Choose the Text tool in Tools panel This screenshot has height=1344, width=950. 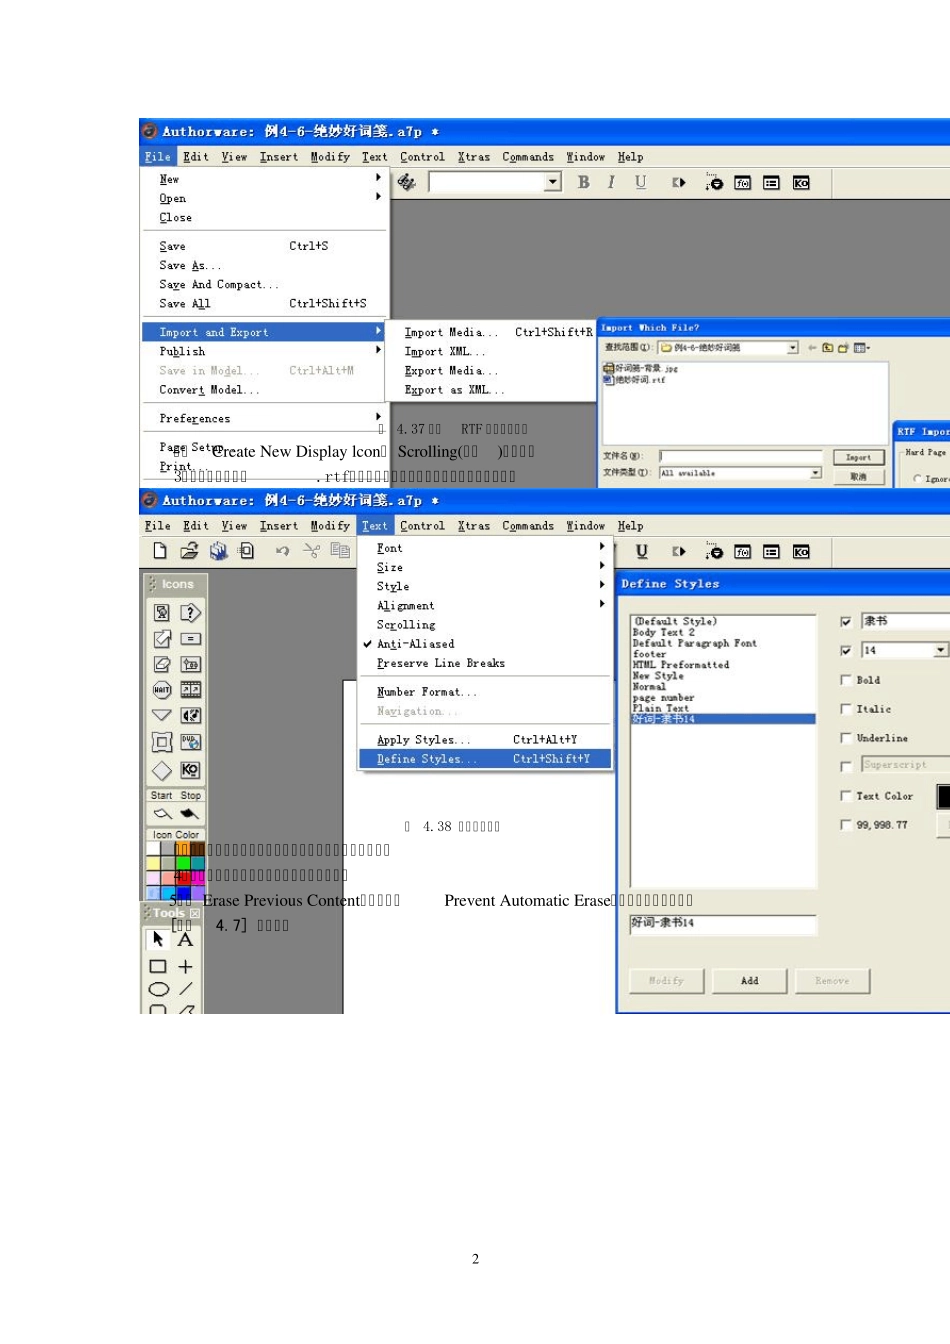[x=185, y=940]
